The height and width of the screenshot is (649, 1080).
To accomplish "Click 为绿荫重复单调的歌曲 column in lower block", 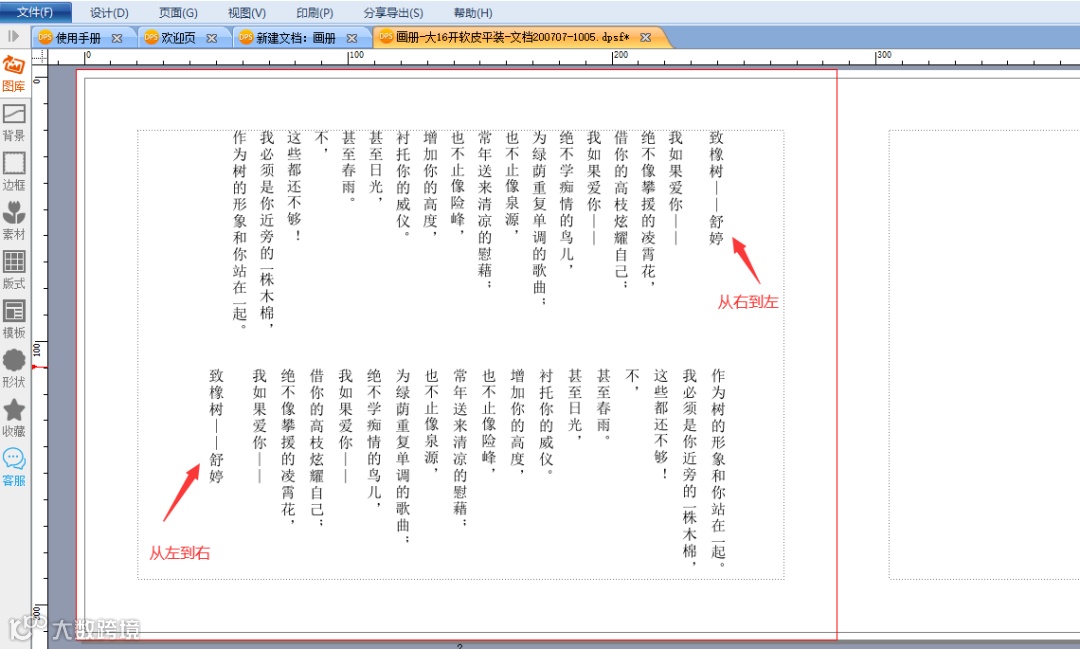I will tap(403, 455).
